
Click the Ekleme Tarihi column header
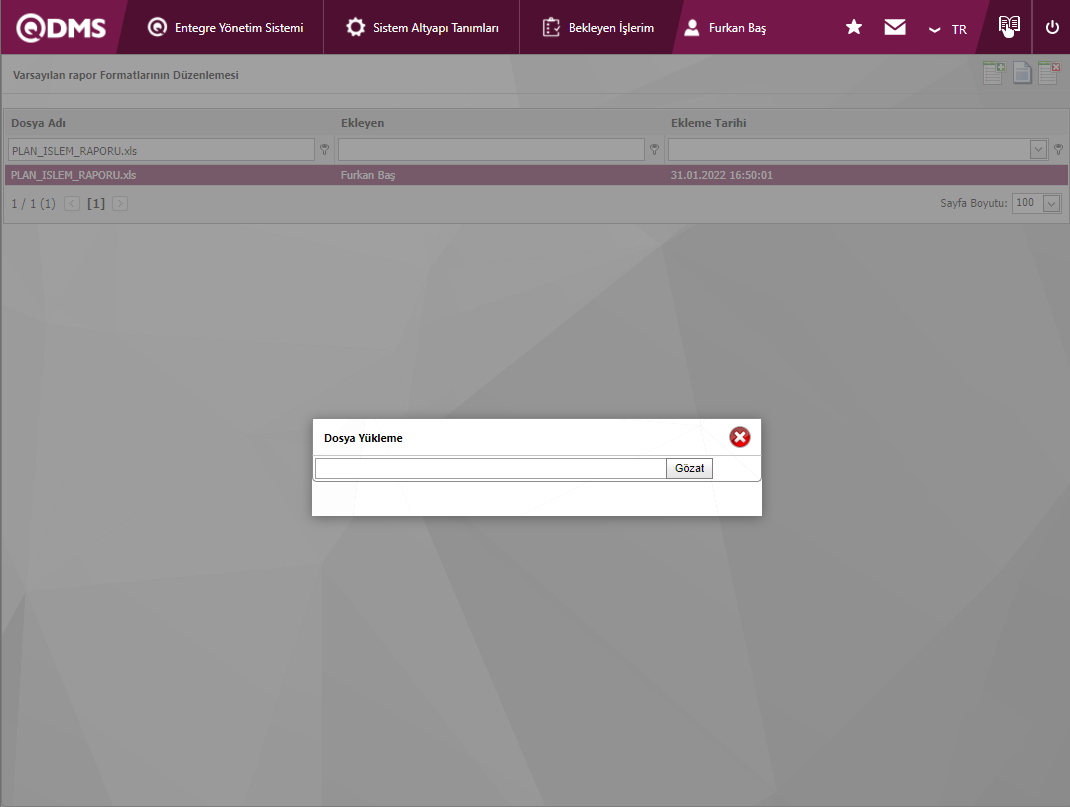[708, 123]
